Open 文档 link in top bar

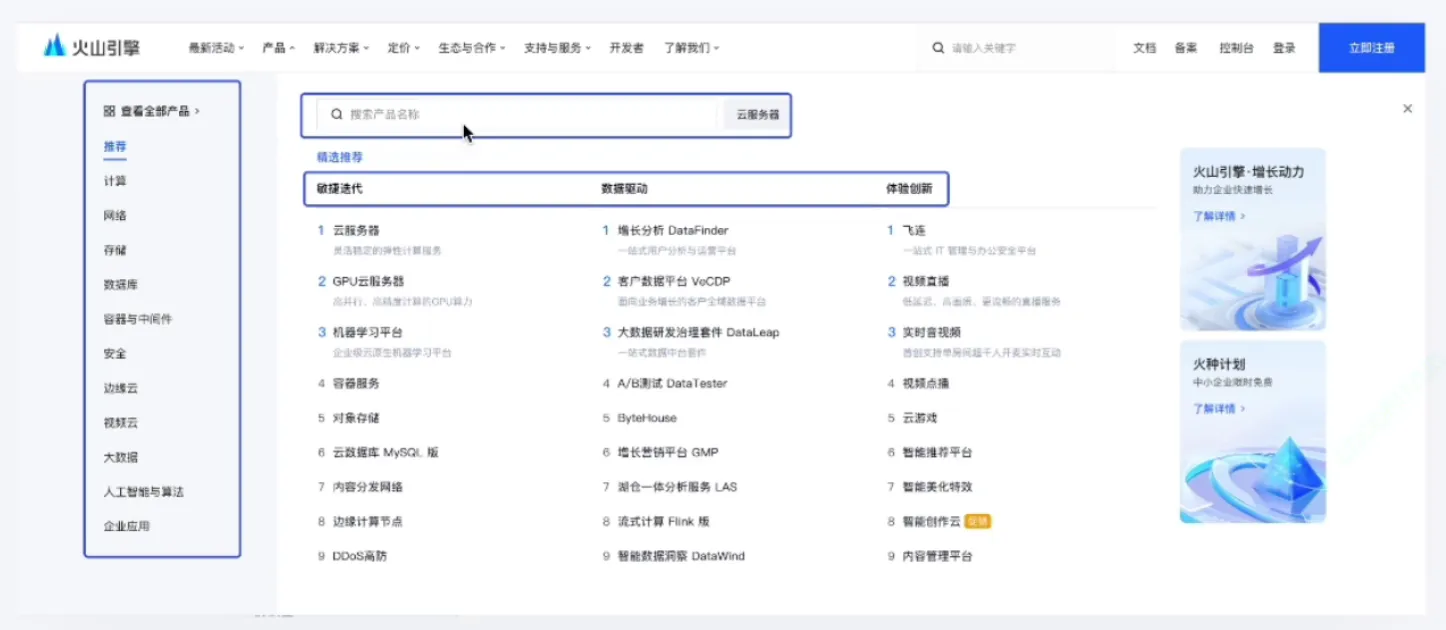coord(1144,47)
